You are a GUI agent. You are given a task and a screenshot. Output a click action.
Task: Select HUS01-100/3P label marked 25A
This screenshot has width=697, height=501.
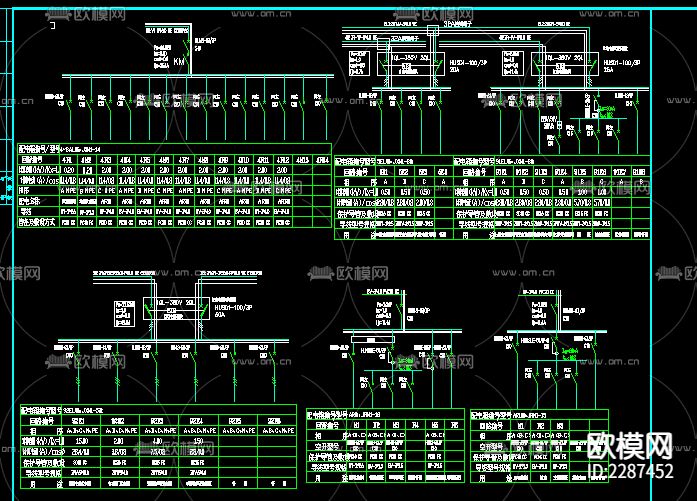click(x=622, y=63)
